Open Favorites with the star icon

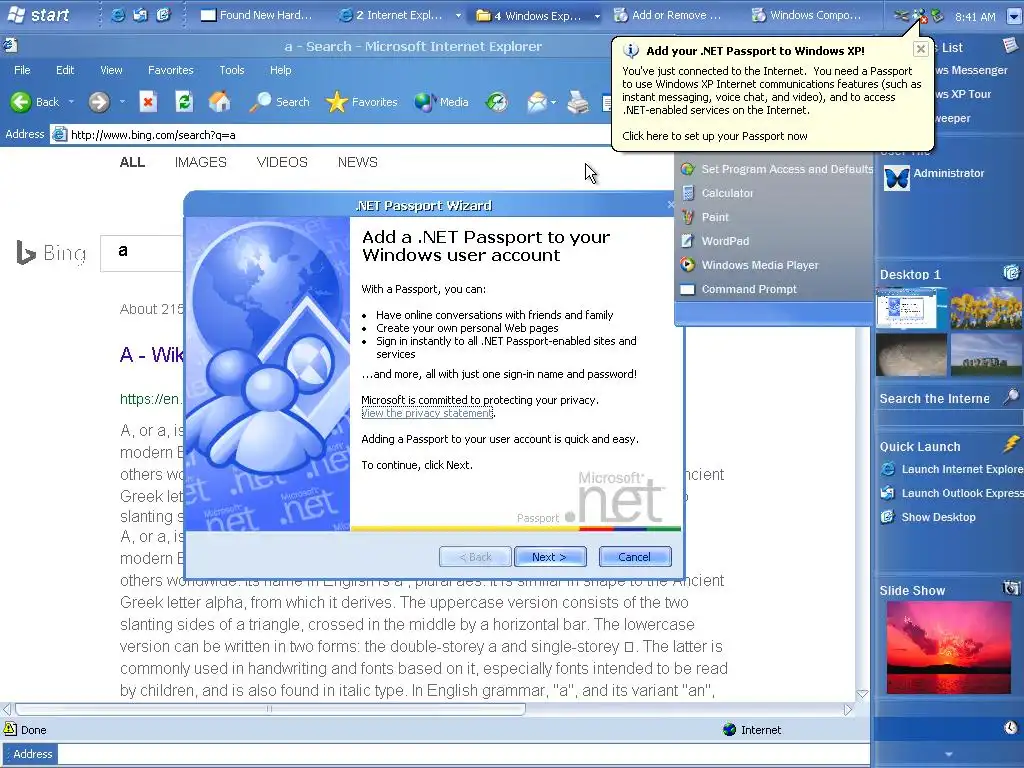[336, 102]
